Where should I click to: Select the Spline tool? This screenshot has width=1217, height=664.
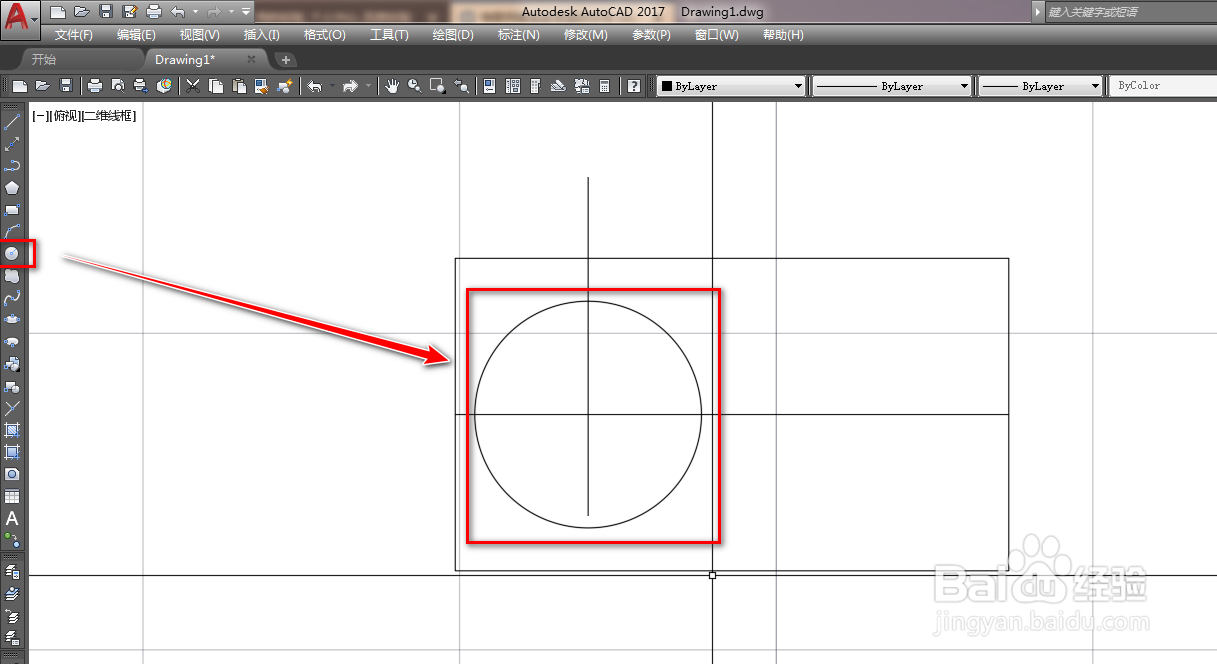click(12, 298)
